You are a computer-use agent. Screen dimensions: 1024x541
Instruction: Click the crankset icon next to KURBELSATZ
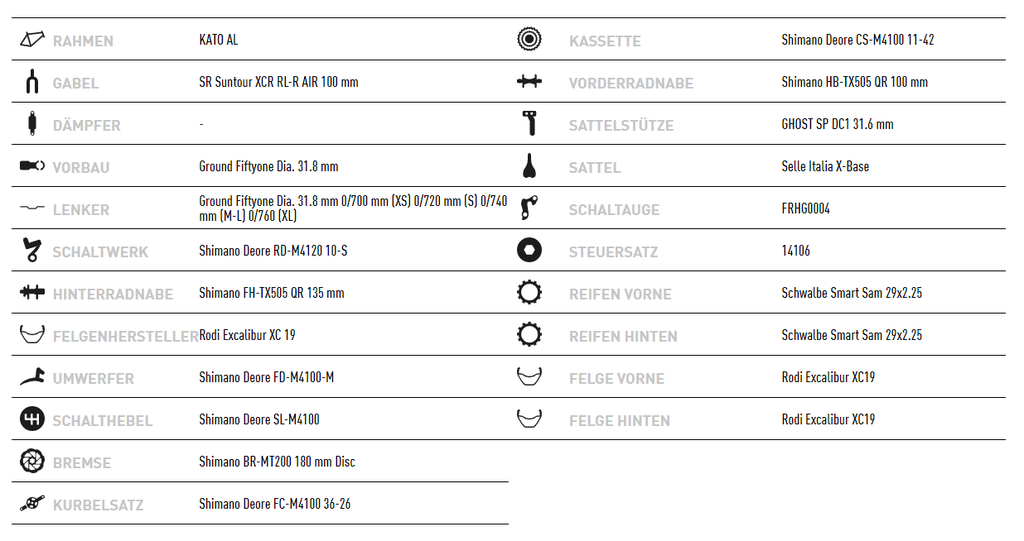pos(32,503)
